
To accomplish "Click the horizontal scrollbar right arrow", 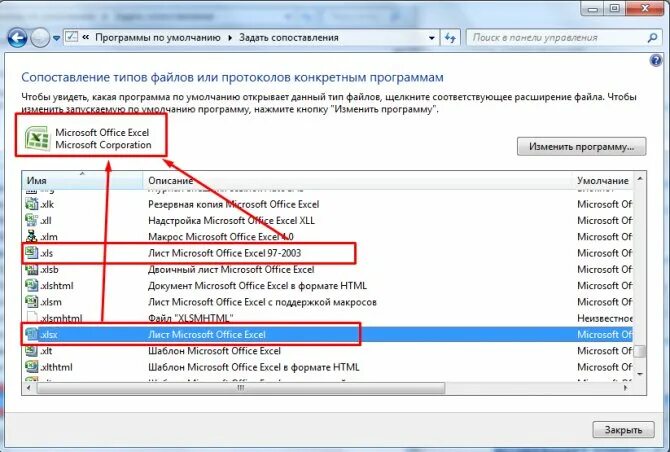I will pos(626,388).
